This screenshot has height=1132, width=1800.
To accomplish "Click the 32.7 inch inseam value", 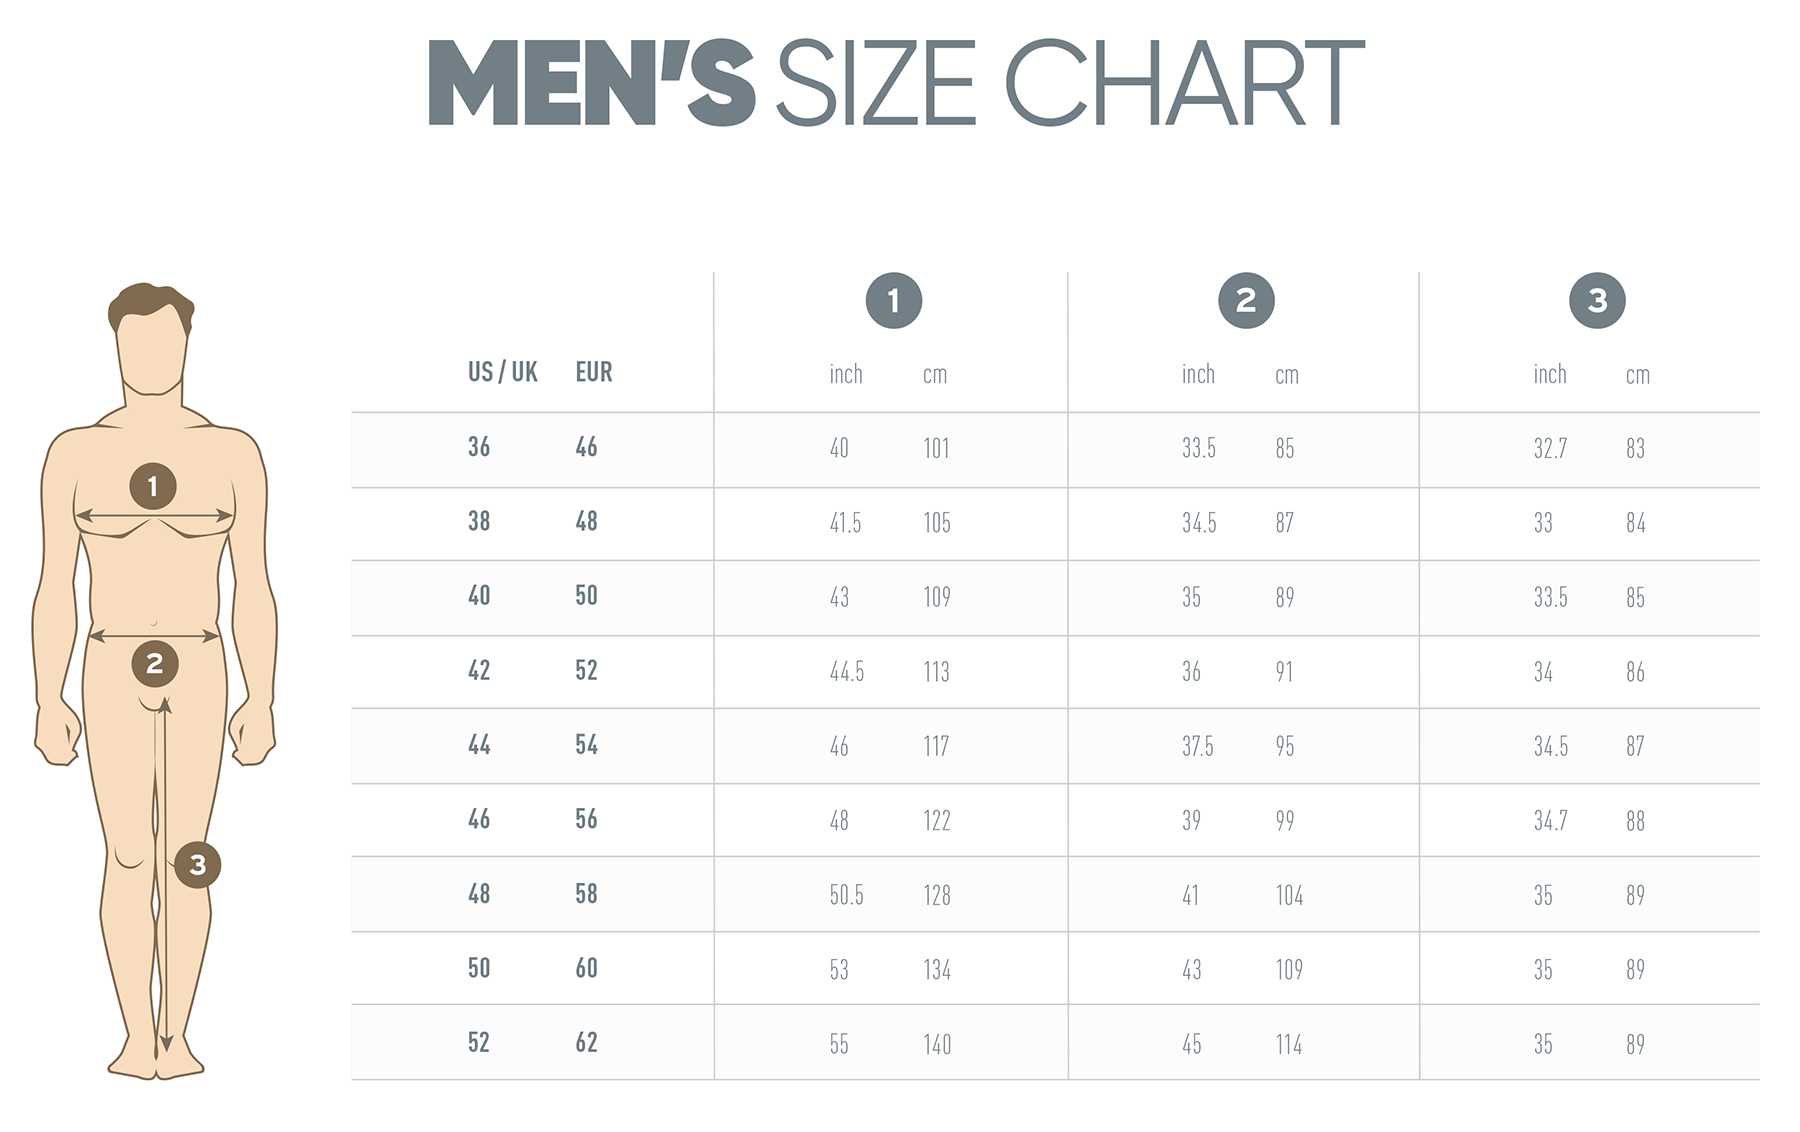I will pos(1550,448).
